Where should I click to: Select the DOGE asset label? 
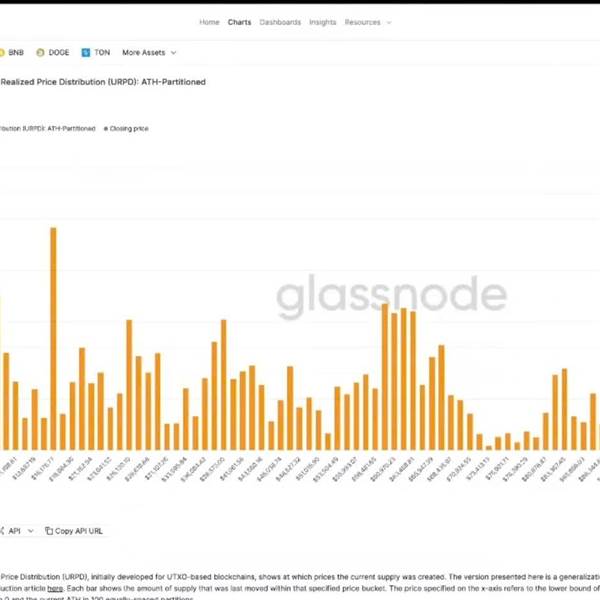(58, 52)
